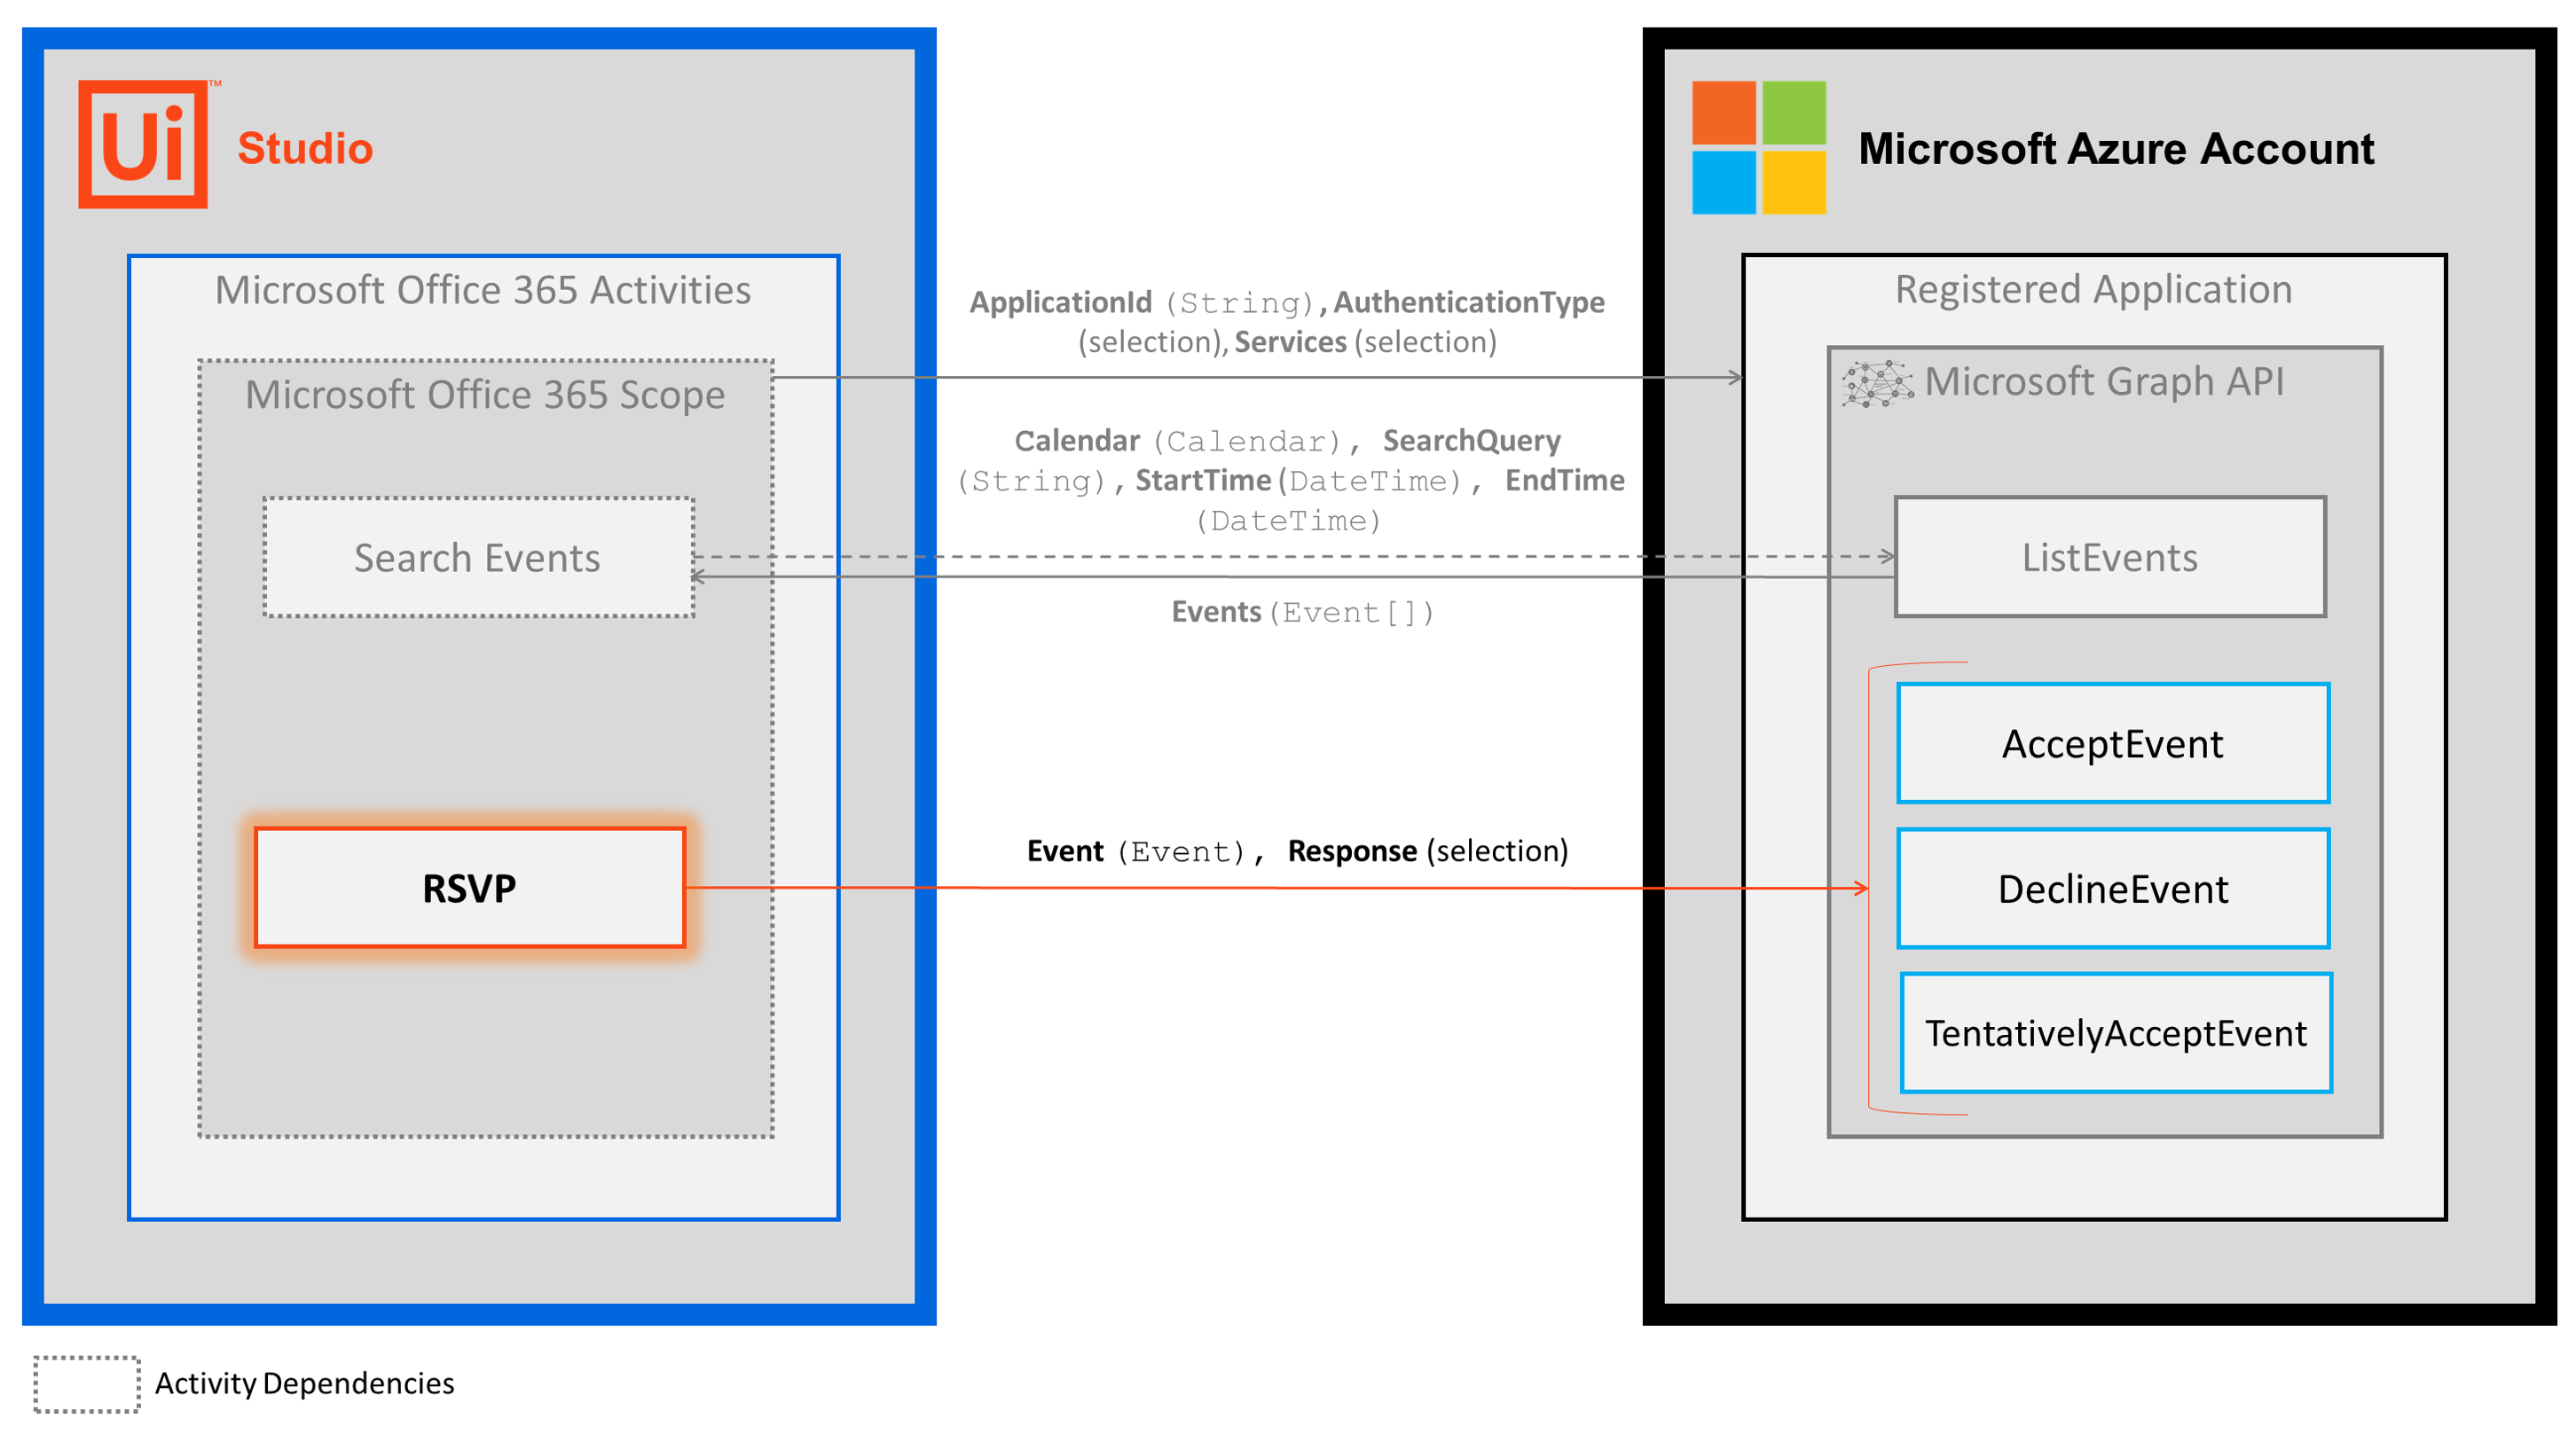Screen dimensions: 2576x1434
Task: Click the Event, Response parameter label
Action: [1297, 851]
